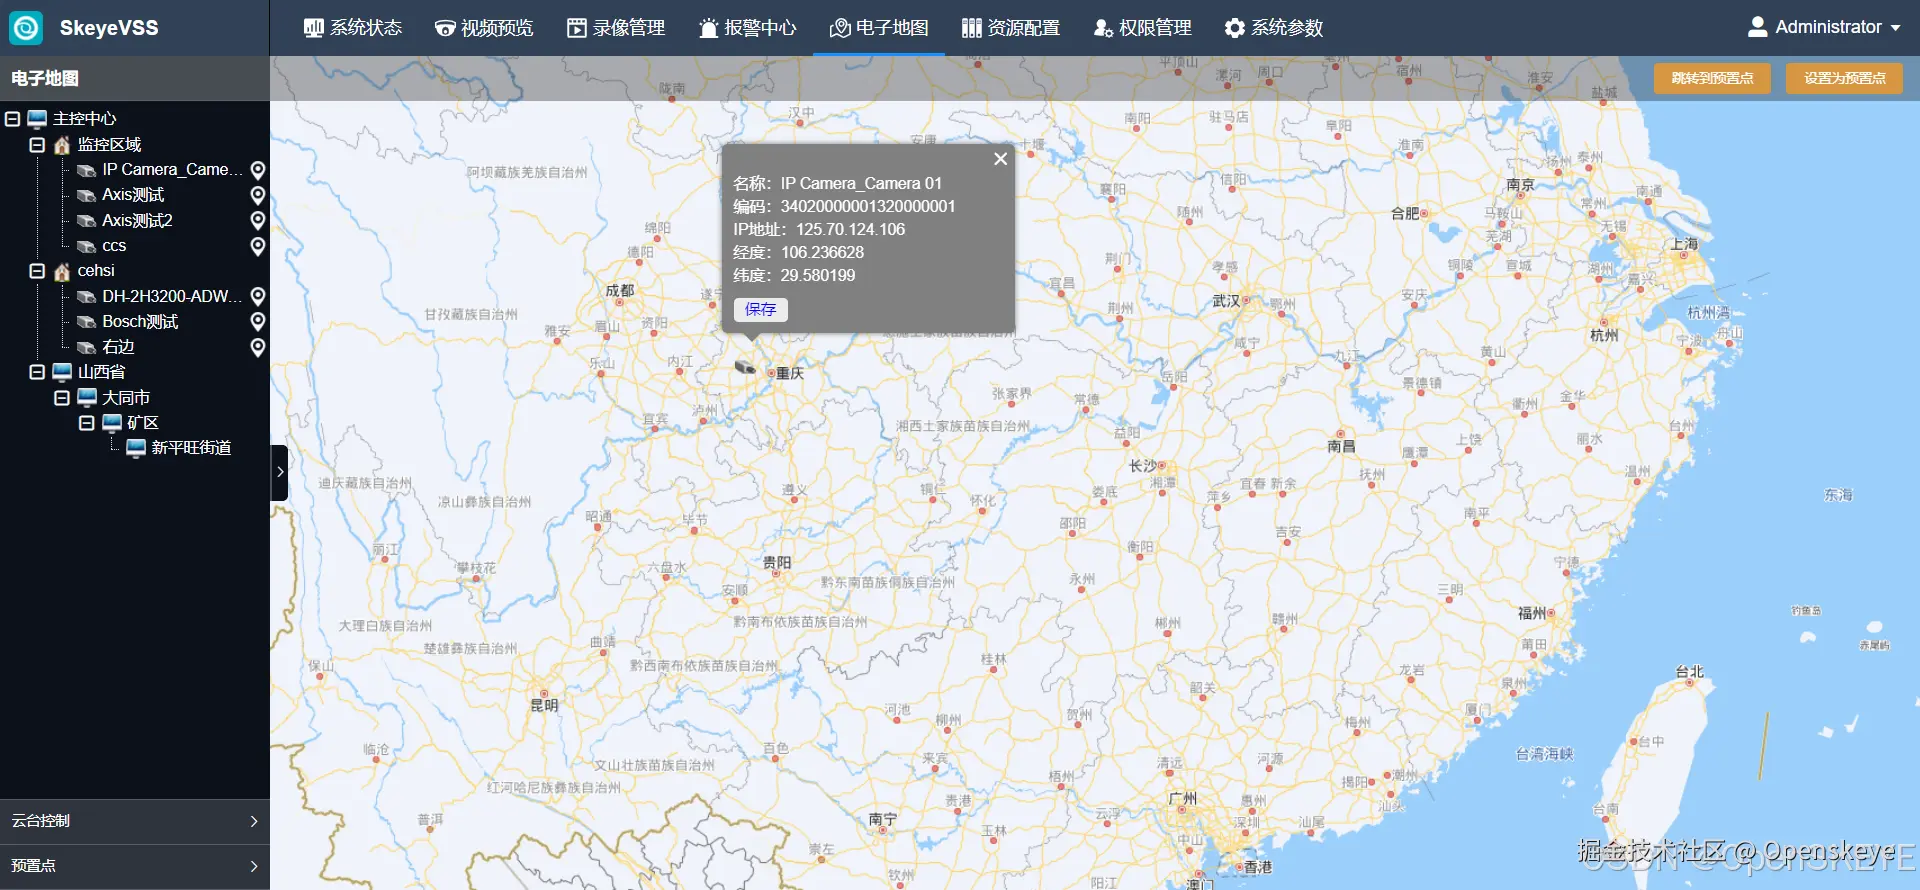Viewport: 1920px width, 890px height.
Task: Click the 系统状态 chart icon
Action: click(x=314, y=28)
